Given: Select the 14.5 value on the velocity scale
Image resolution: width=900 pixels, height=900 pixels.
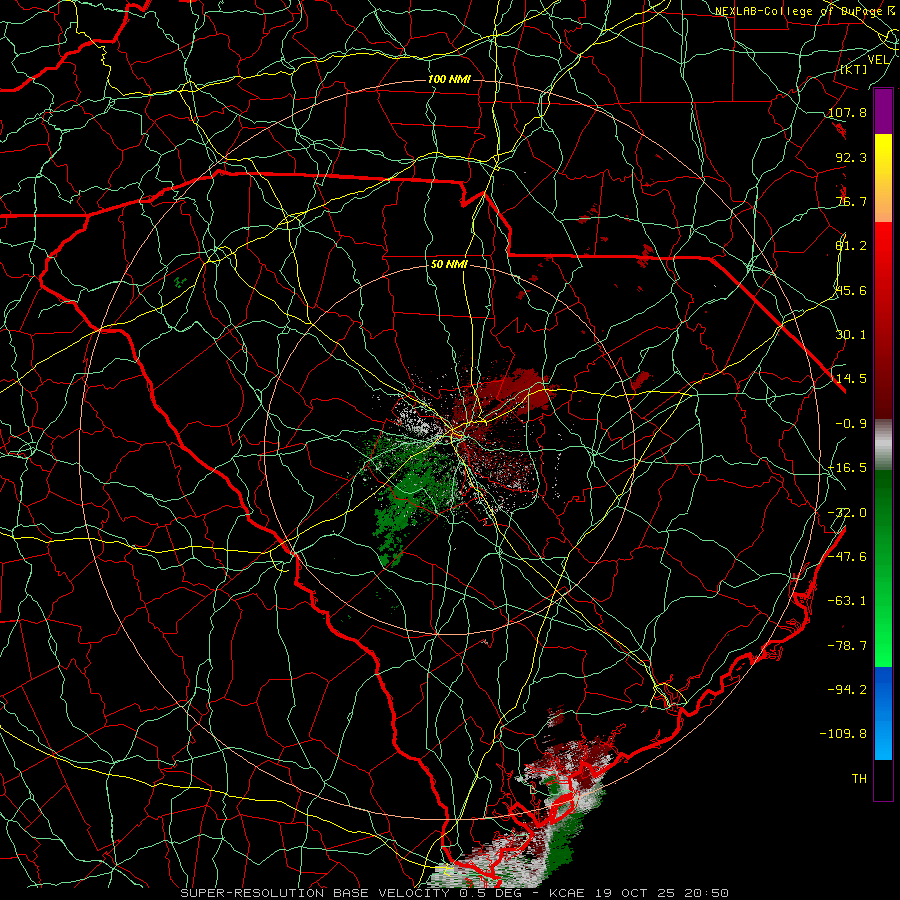Looking at the screenshot, I should (851, 379).
